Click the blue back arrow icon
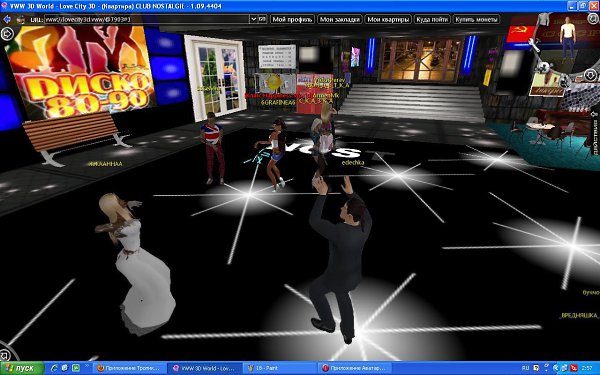Screen dimensions: 600x375 7,19
